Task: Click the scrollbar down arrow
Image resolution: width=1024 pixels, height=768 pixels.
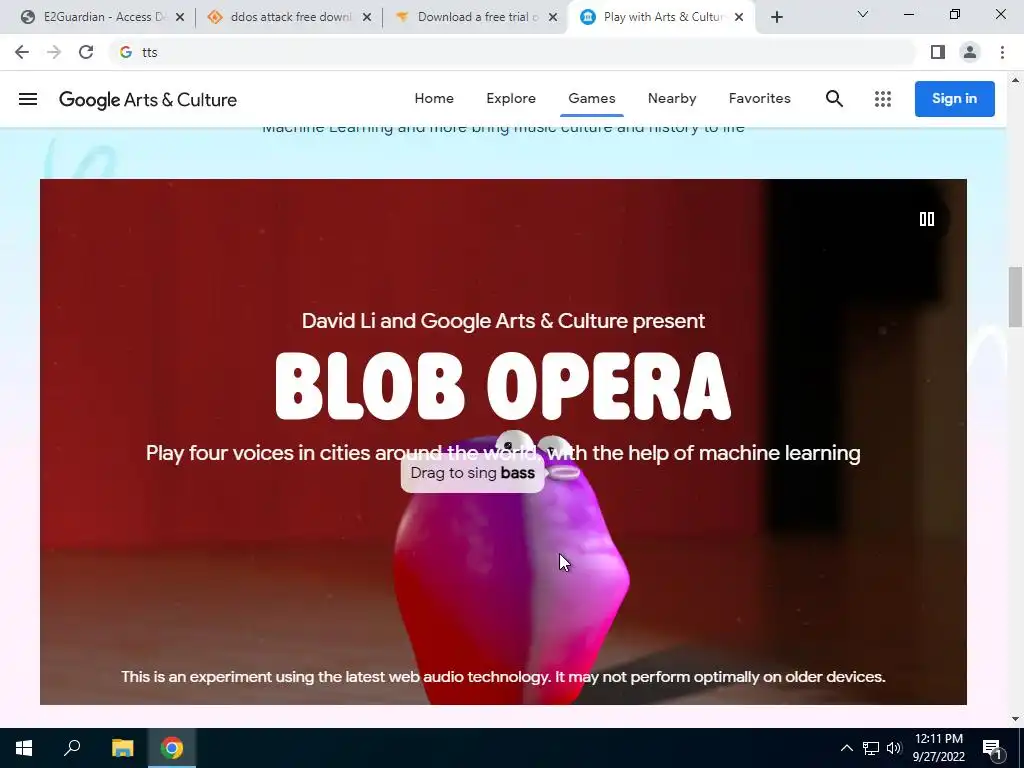Action: coord(1015,719)
